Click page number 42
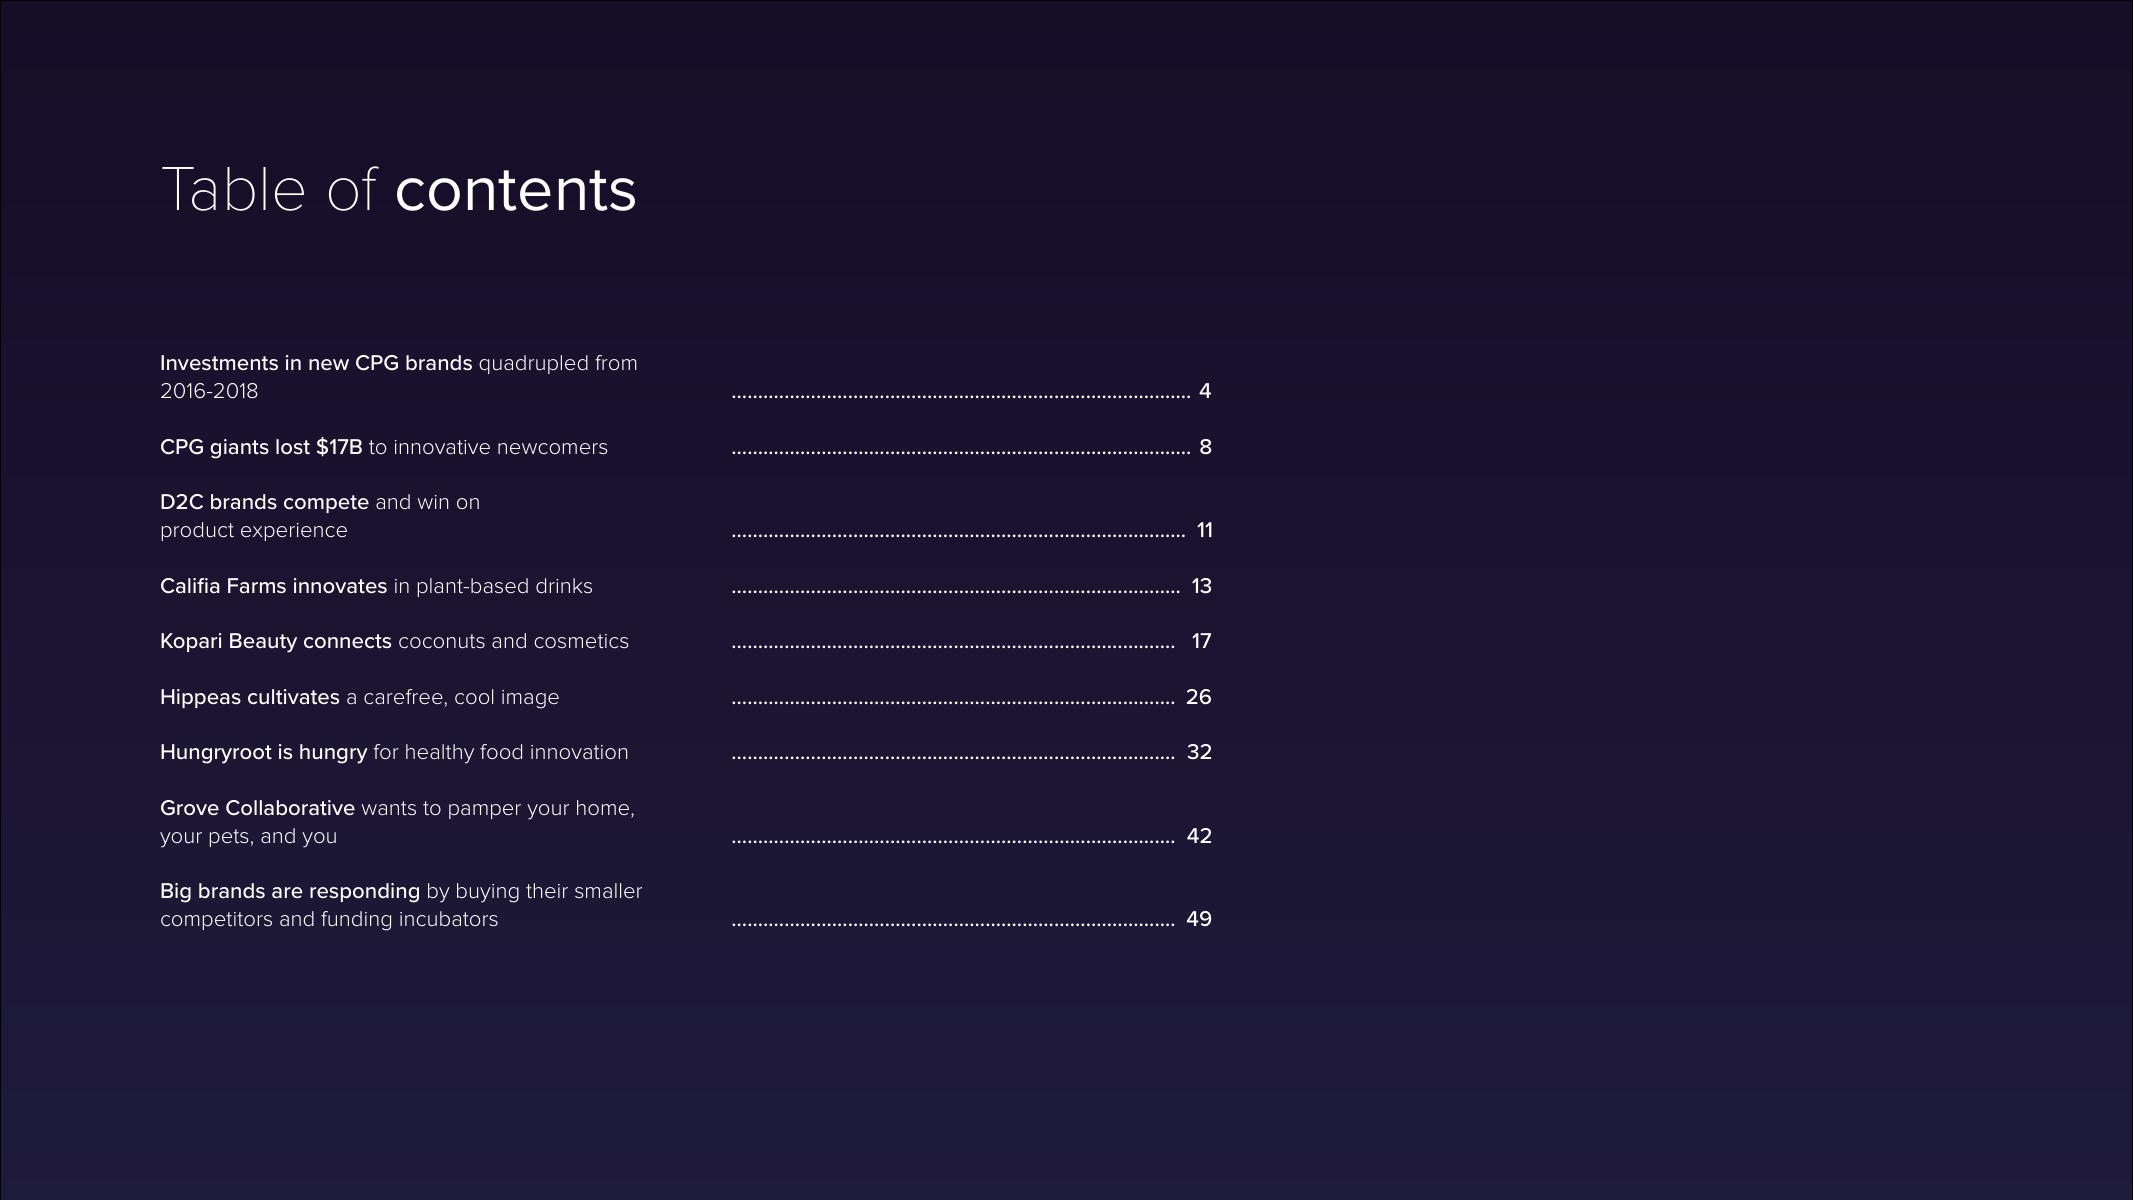The width and height of the screenshot is (2134, 1200). pos(1199,836)
